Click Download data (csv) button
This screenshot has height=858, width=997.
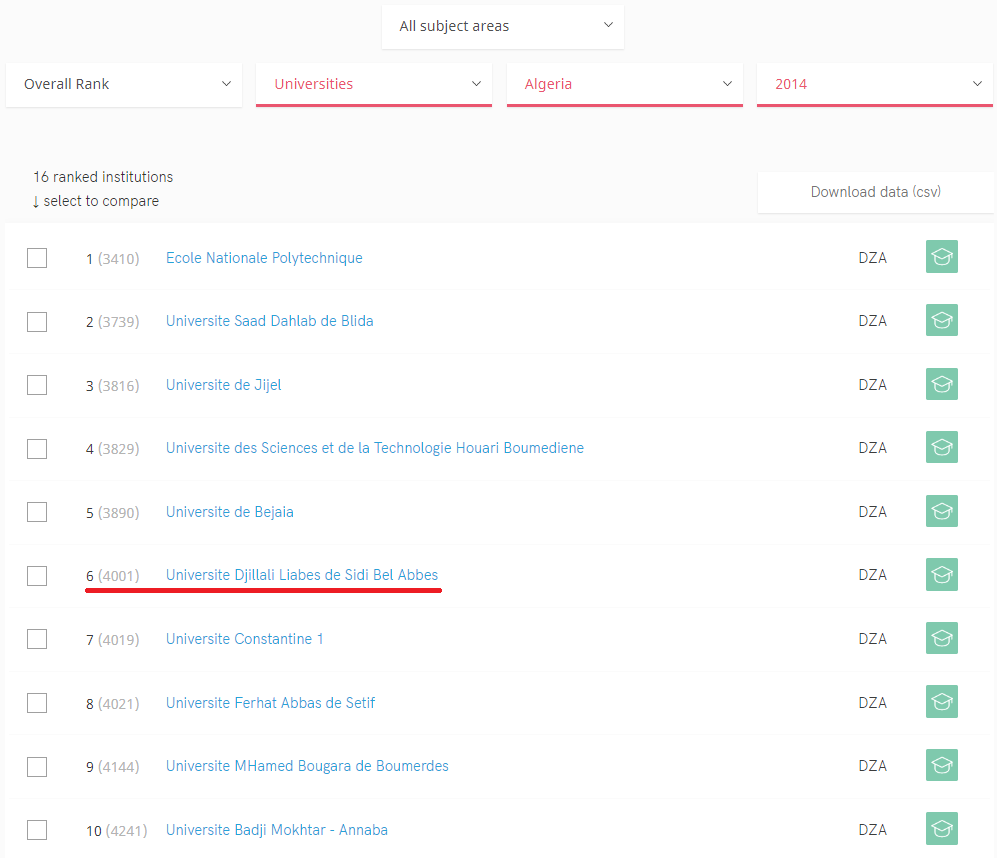pos(876,192)
